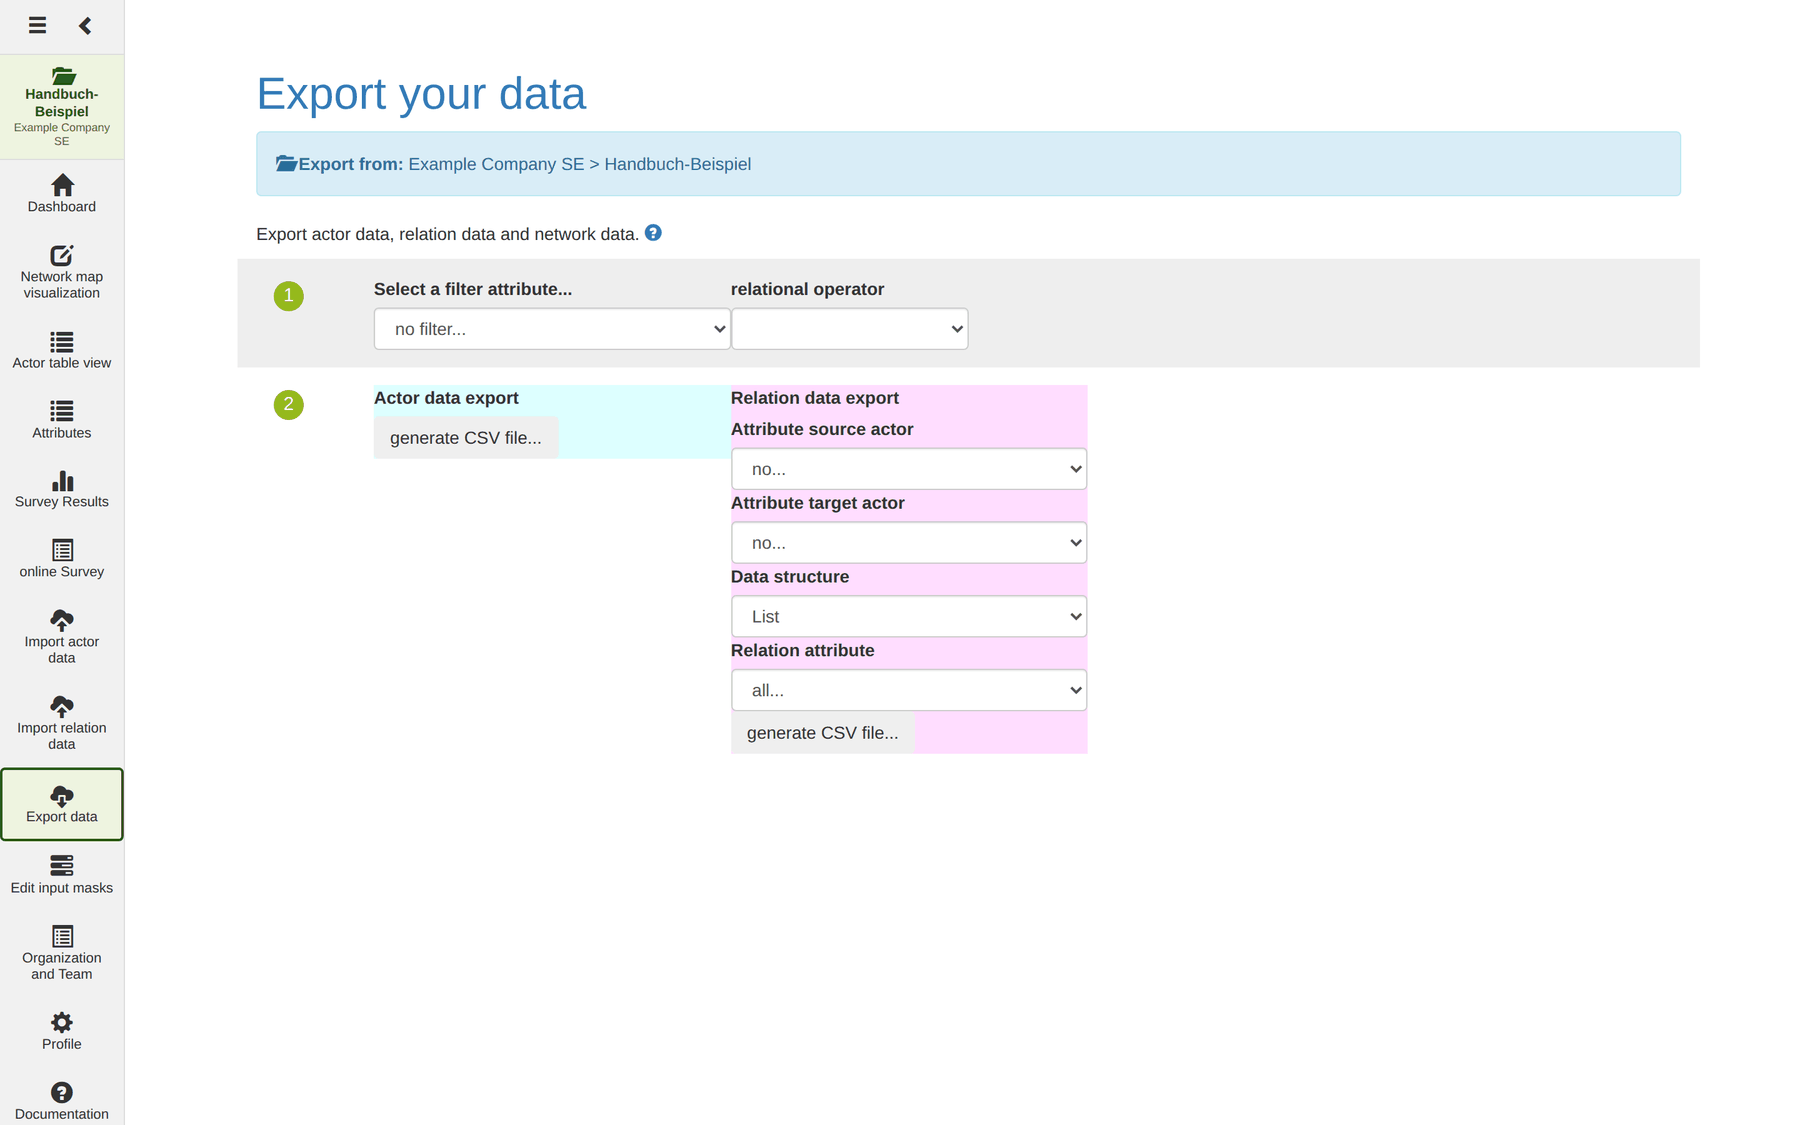Click the 'Actor data export' label
This screenshot has height=1125, width=1800.
[446, 398]
